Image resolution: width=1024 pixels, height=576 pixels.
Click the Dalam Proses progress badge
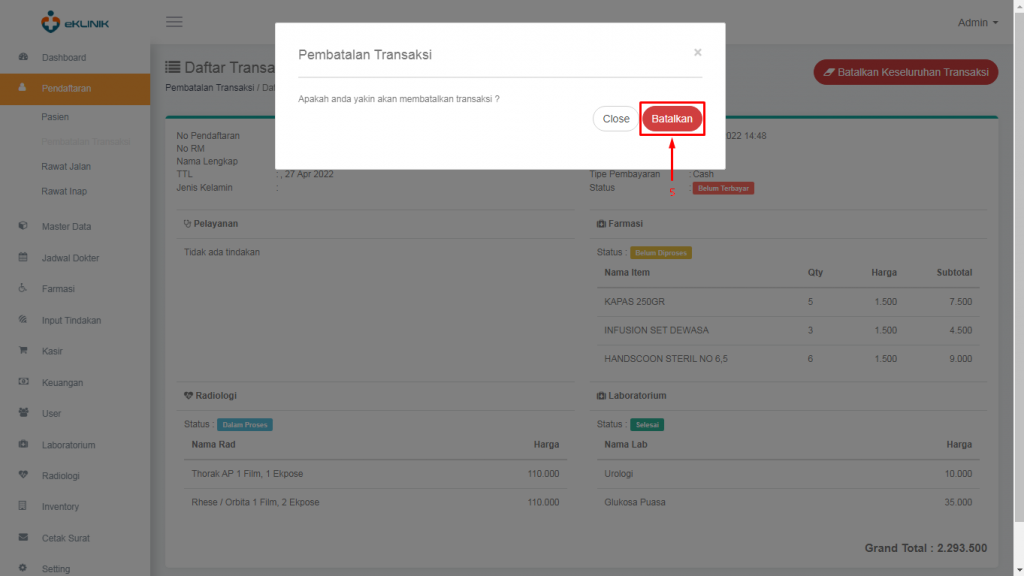pyautogui.click(x=244, y=424)
